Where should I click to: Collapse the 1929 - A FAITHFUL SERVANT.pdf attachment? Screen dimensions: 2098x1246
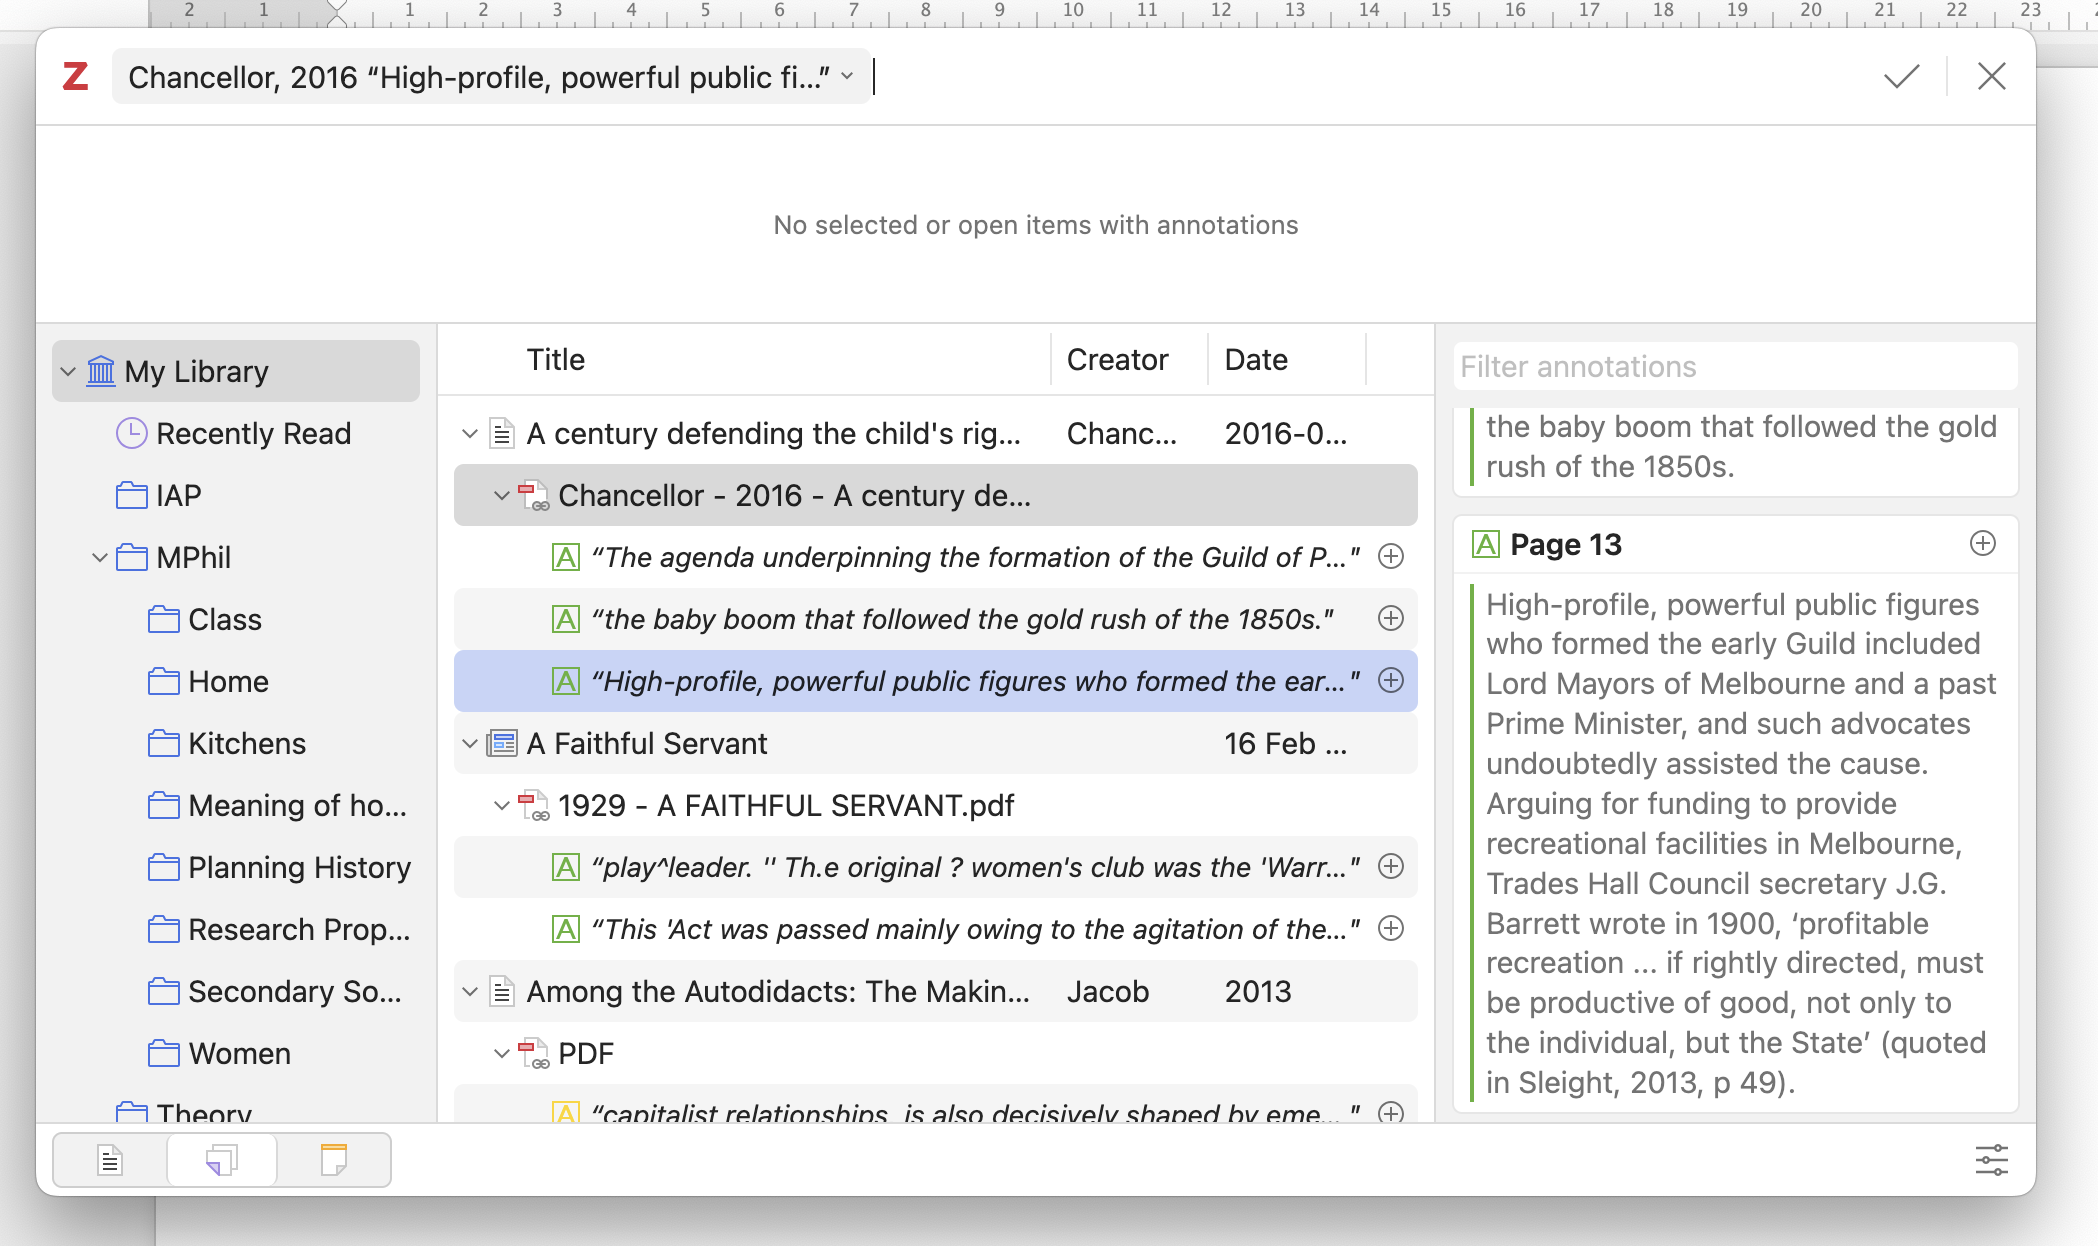[x=501, y=806]
